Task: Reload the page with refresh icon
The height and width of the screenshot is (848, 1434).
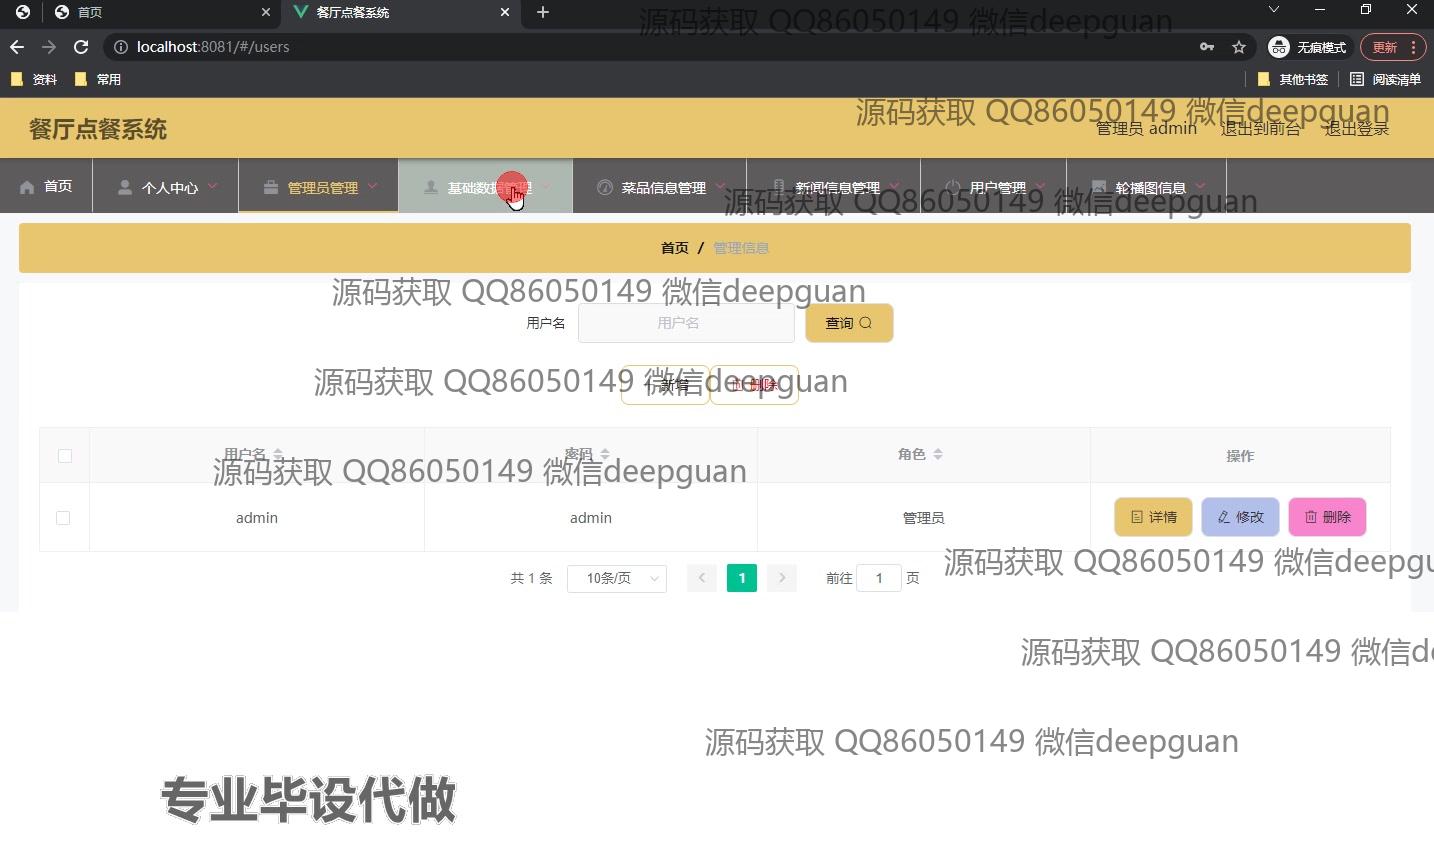Action: point(81,47)
